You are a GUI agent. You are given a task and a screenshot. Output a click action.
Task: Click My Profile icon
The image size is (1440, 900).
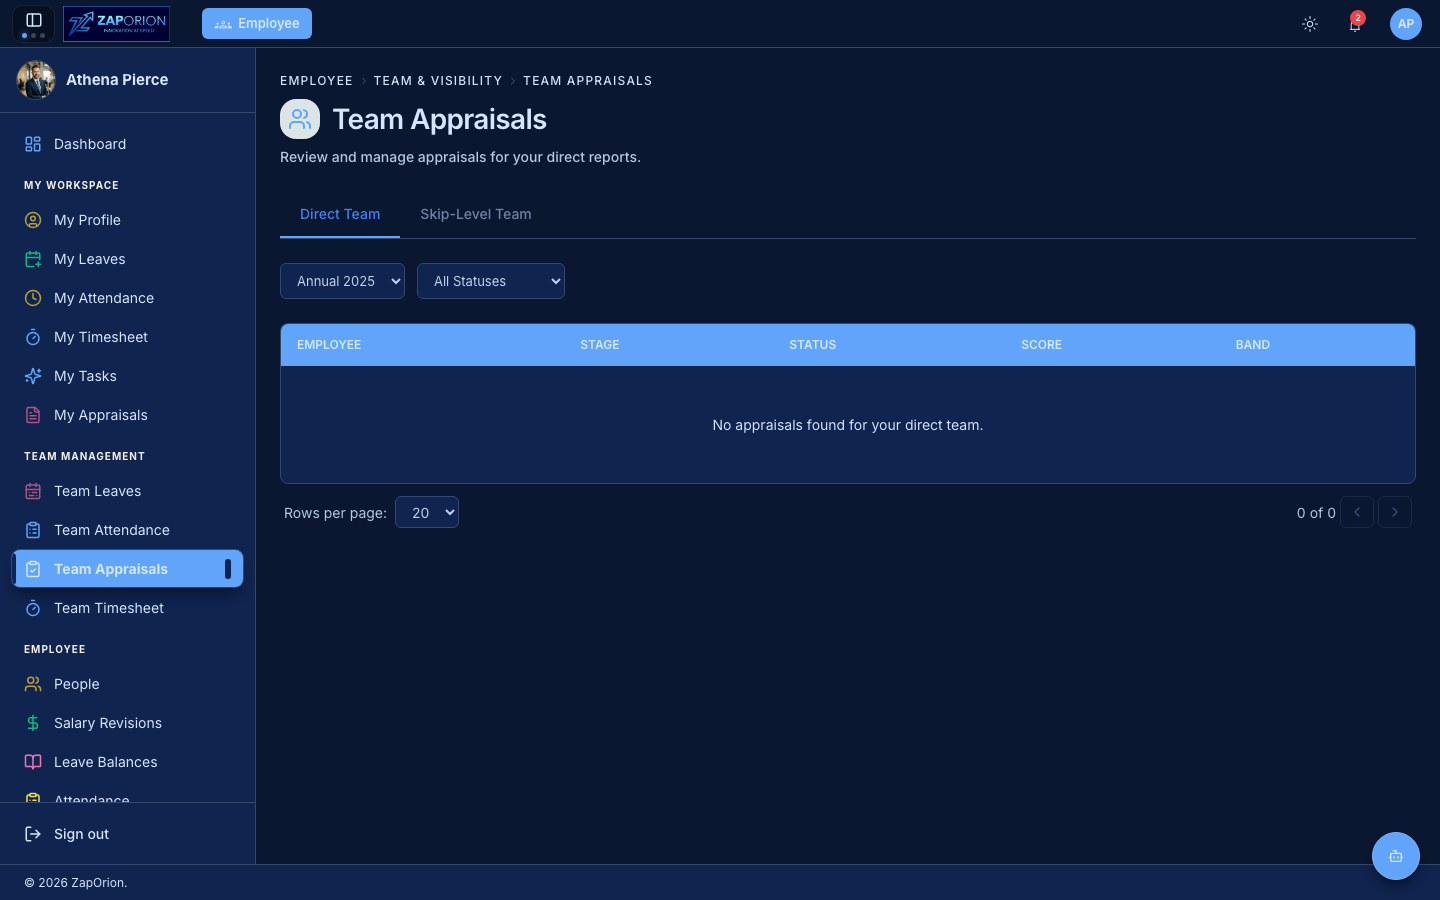pos(33,220)
